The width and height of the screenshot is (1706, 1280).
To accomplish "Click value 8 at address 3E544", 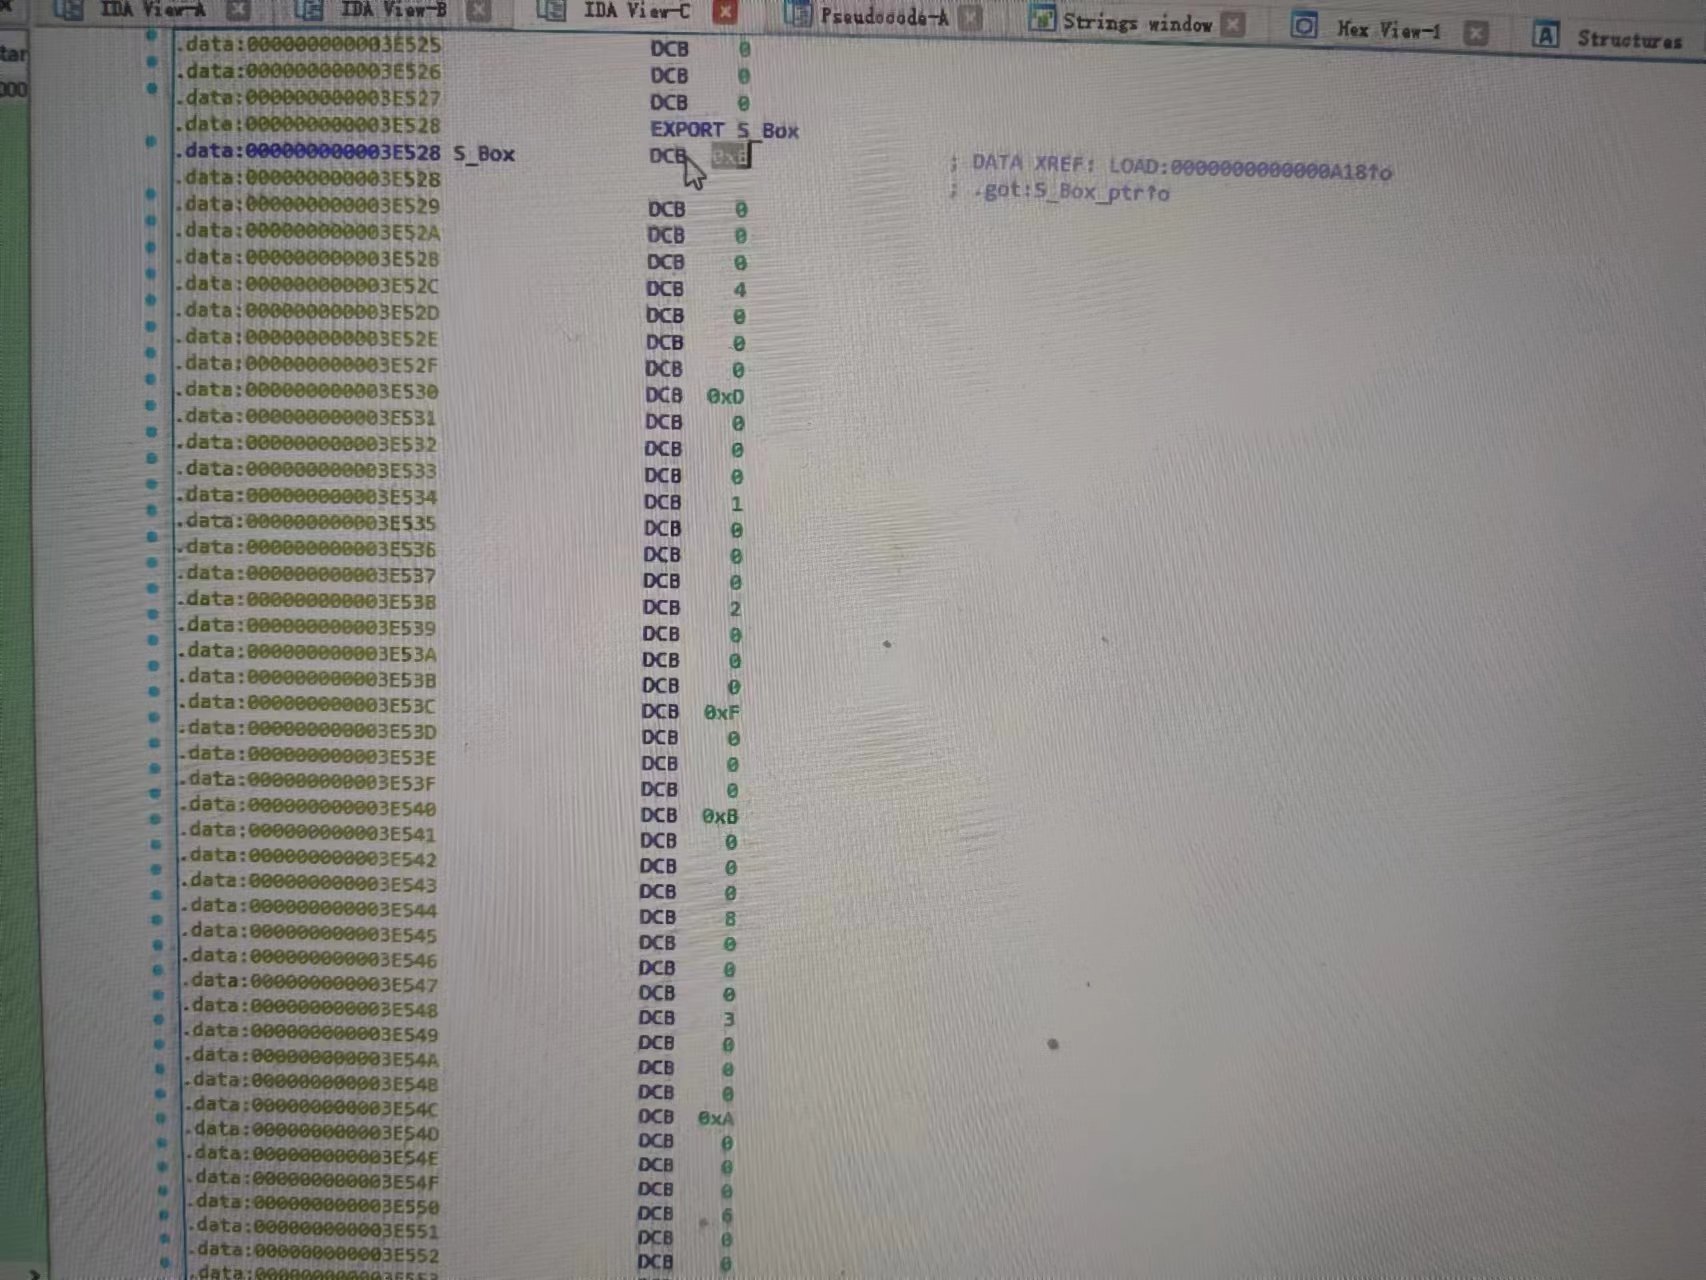I will pos(730,918).
